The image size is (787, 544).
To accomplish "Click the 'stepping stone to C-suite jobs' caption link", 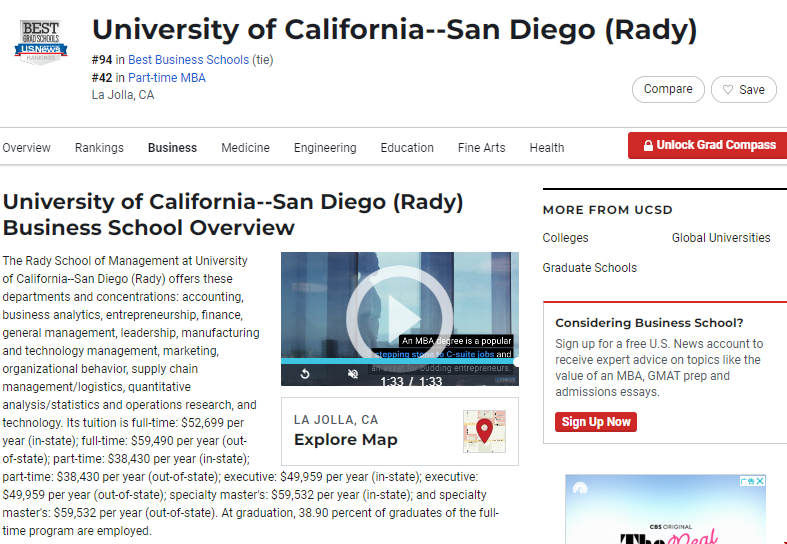I will pos(434,354).
